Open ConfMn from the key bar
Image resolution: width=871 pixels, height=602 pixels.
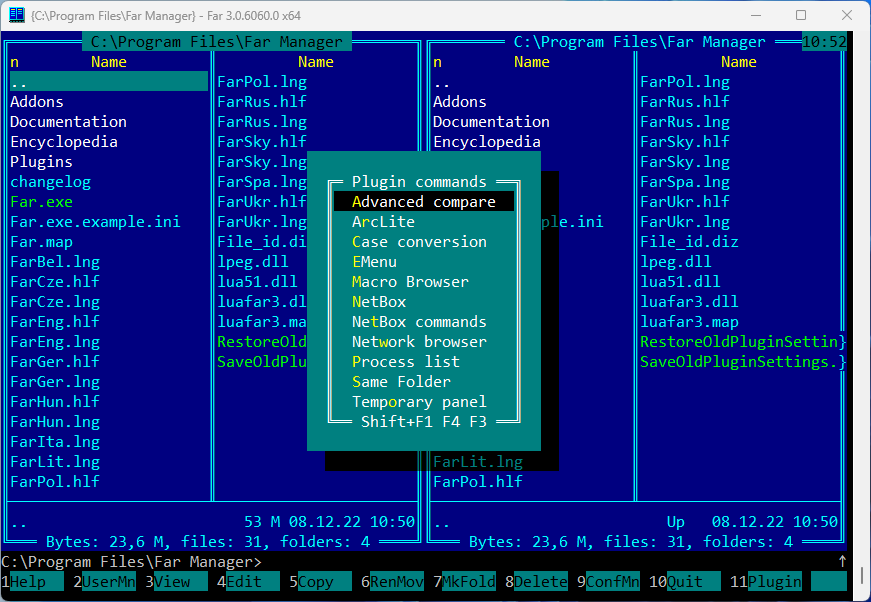613,581
